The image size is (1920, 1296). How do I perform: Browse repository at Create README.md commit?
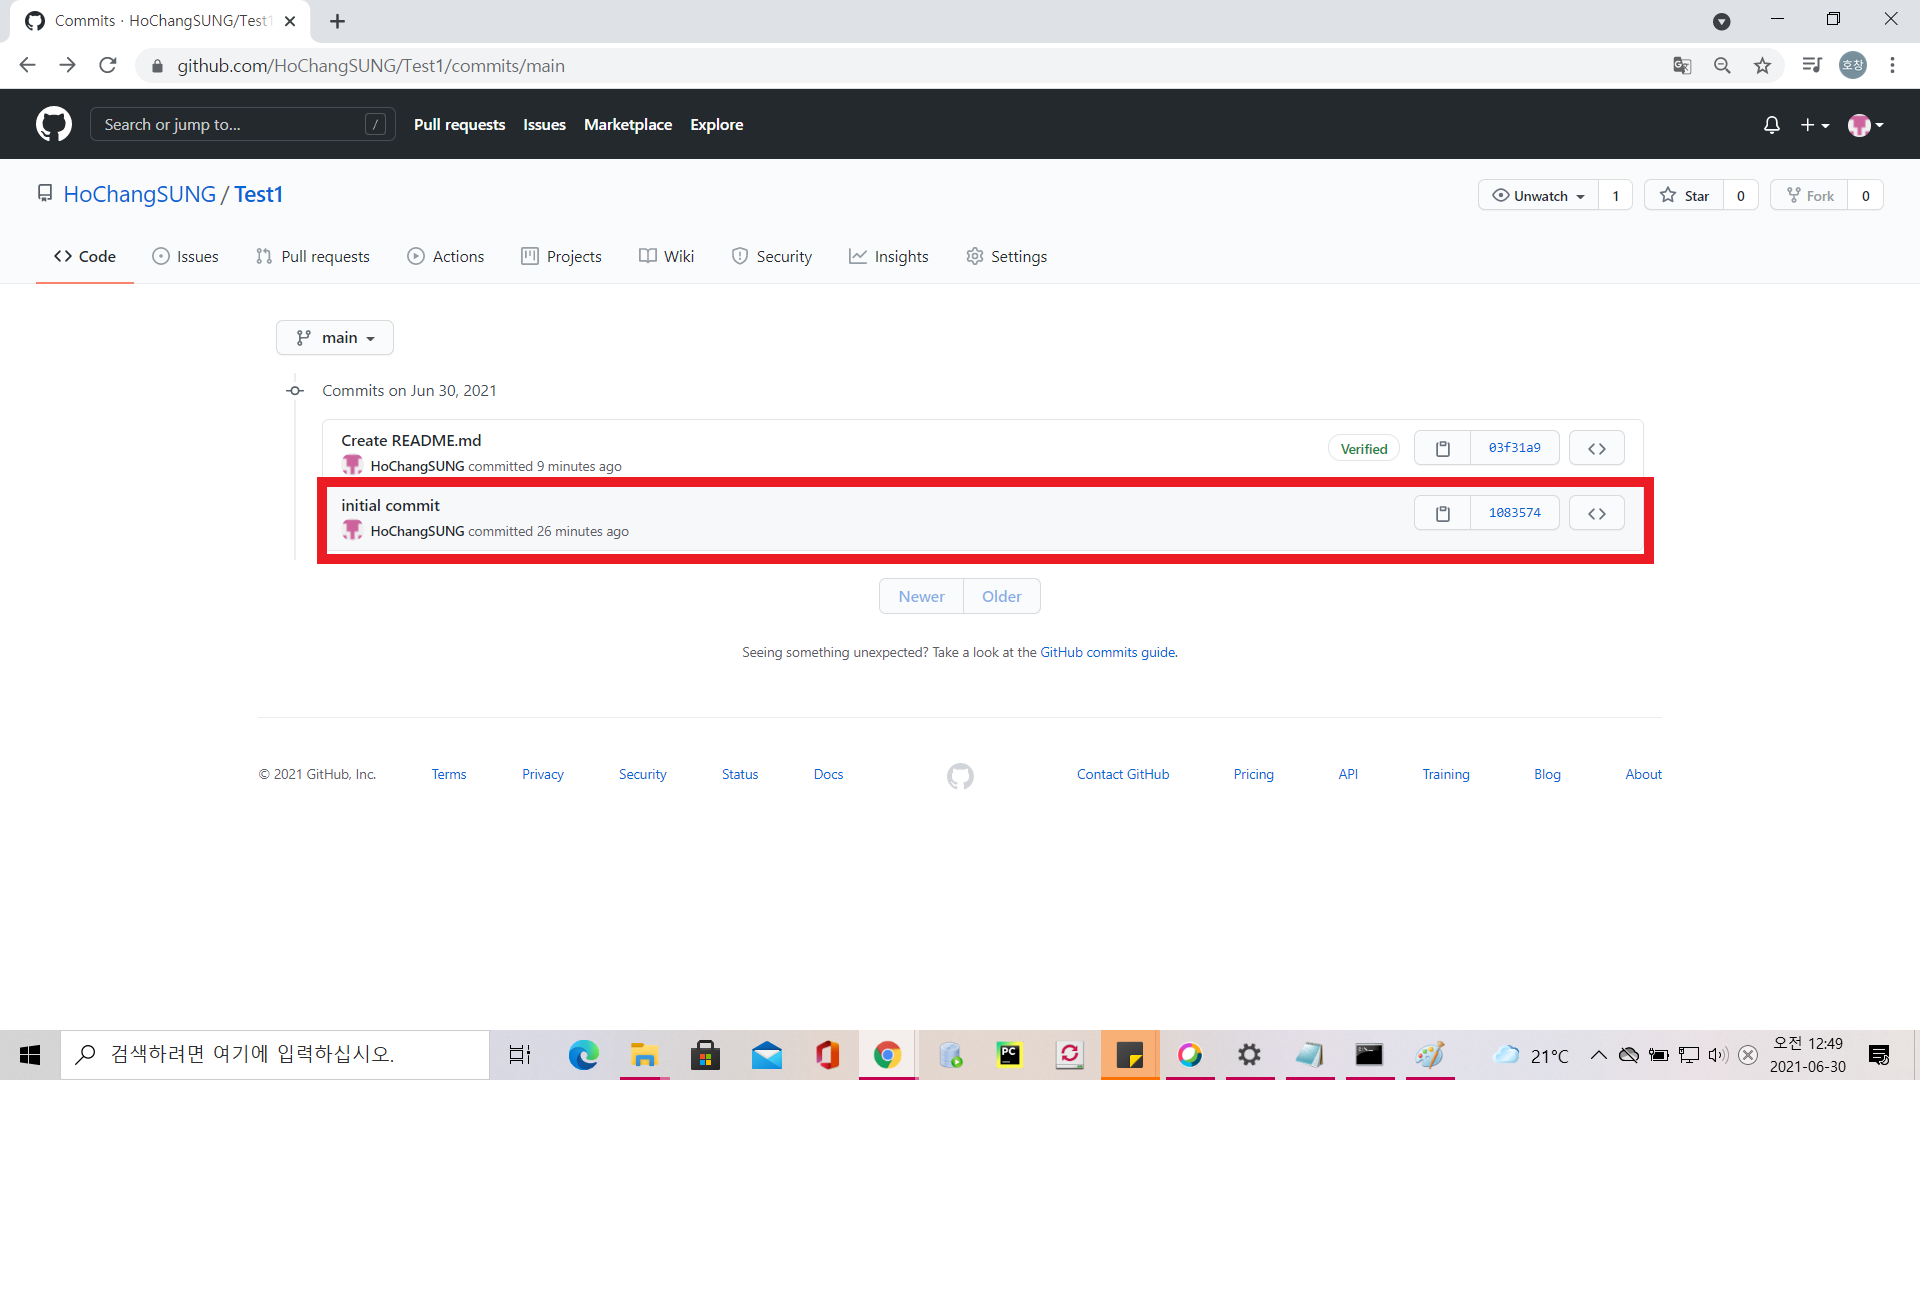[x=1596, y=448]
